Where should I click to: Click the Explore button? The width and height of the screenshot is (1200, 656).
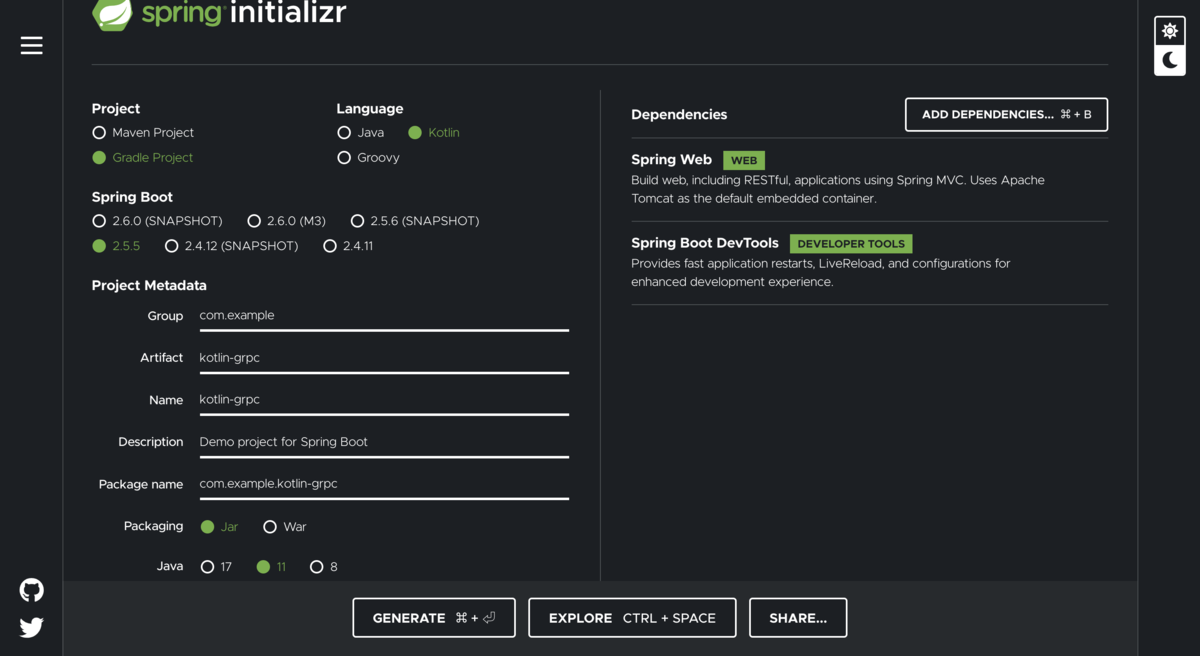click(632, 618)
